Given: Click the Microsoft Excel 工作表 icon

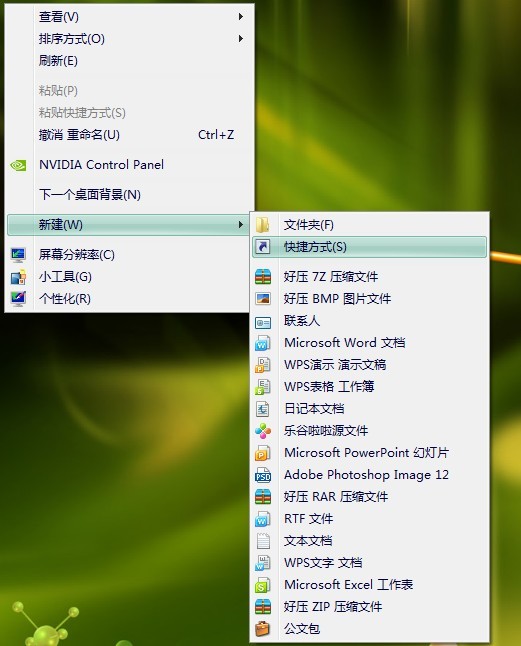Looking at the screenshot, I should coord(263,585).
